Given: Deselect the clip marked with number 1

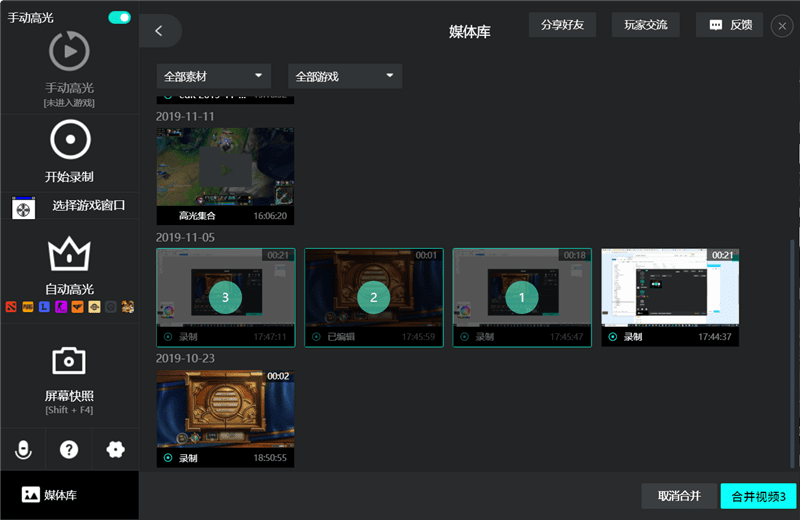Looking at the screenshot, I should [x=521, y=297].
